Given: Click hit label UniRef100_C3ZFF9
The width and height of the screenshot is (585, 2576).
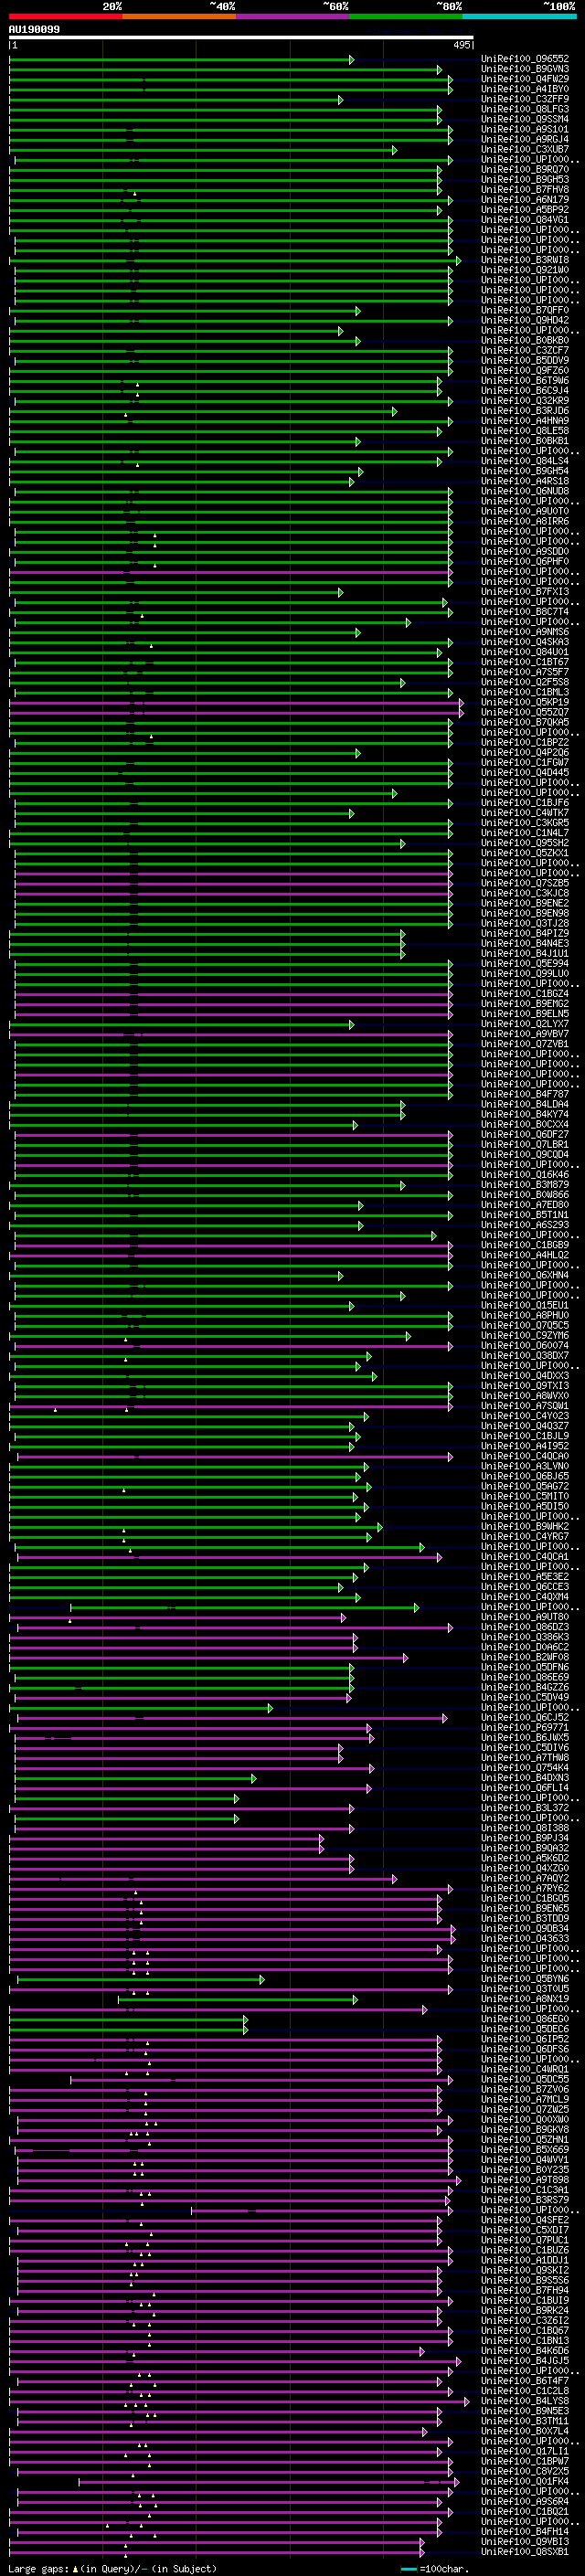Looking at the screenshot, I should (x=525, y=100).
